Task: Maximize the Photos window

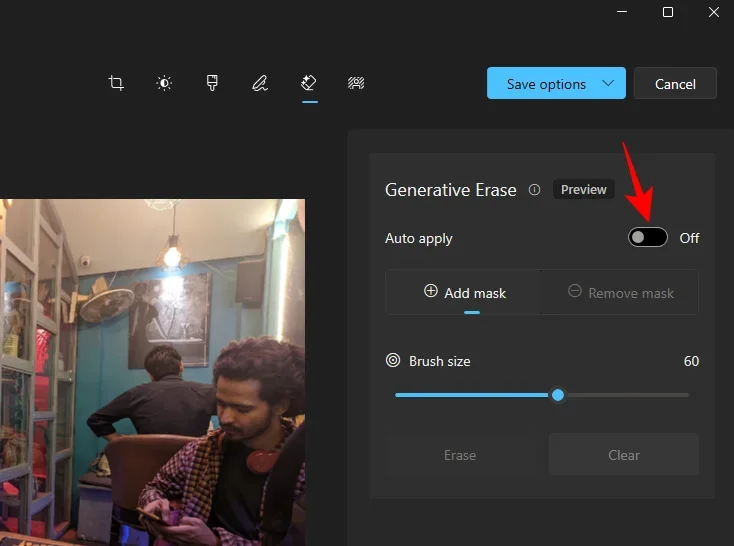Action: (x=668, y=12)
